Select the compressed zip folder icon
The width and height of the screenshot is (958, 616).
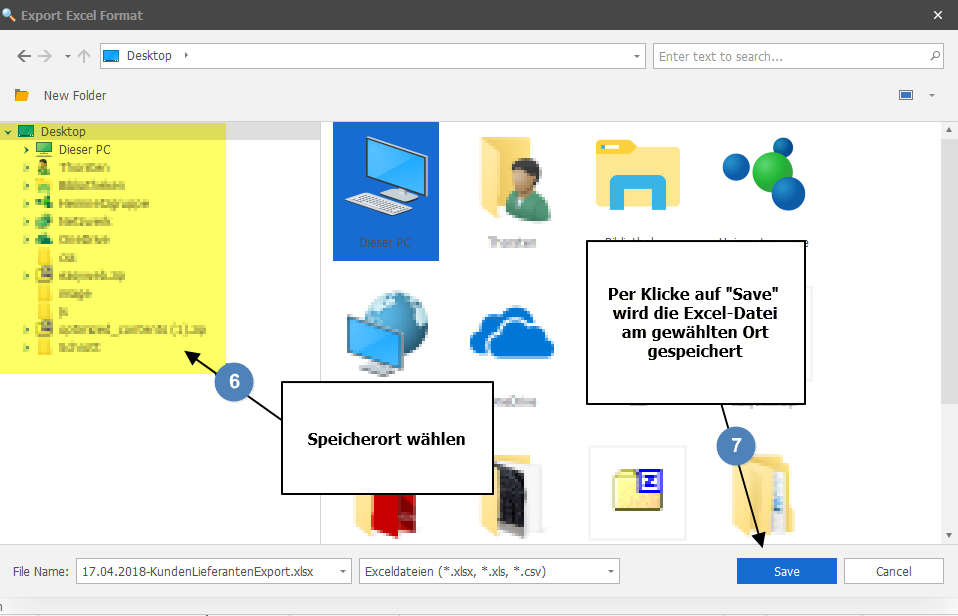(x=638, y=490)
